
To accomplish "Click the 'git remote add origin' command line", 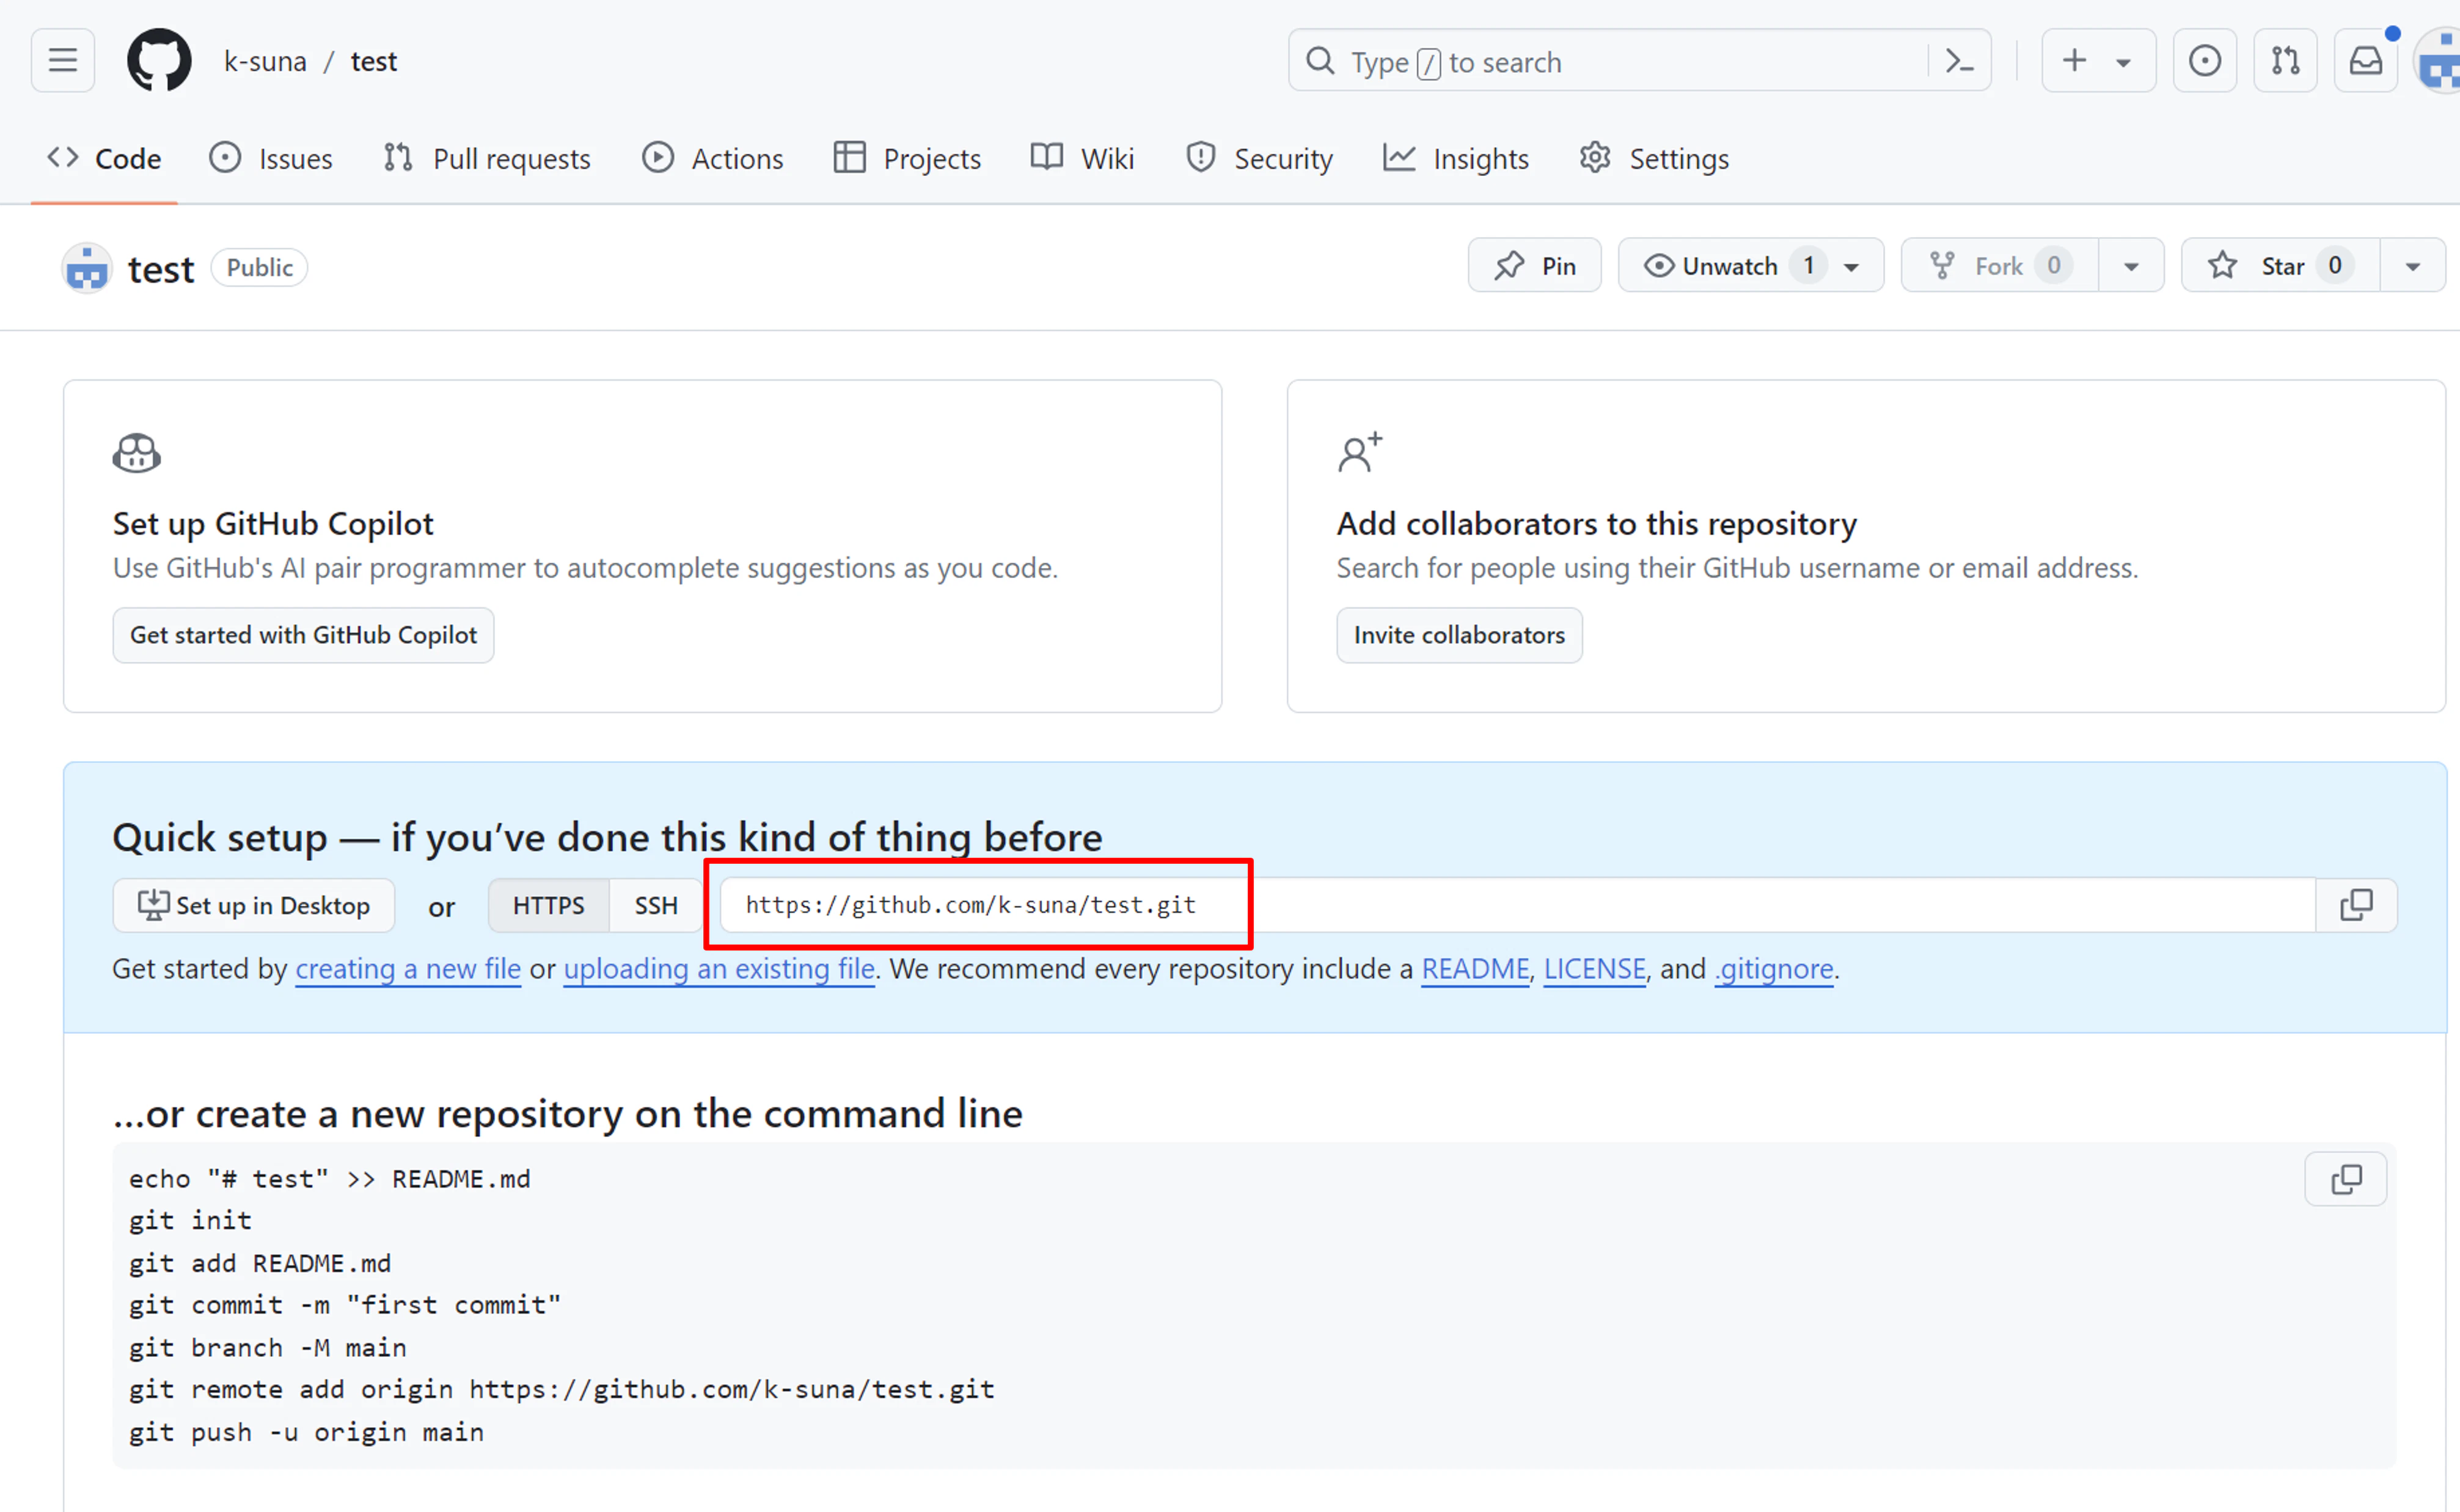I will (x=561, y=1389).
